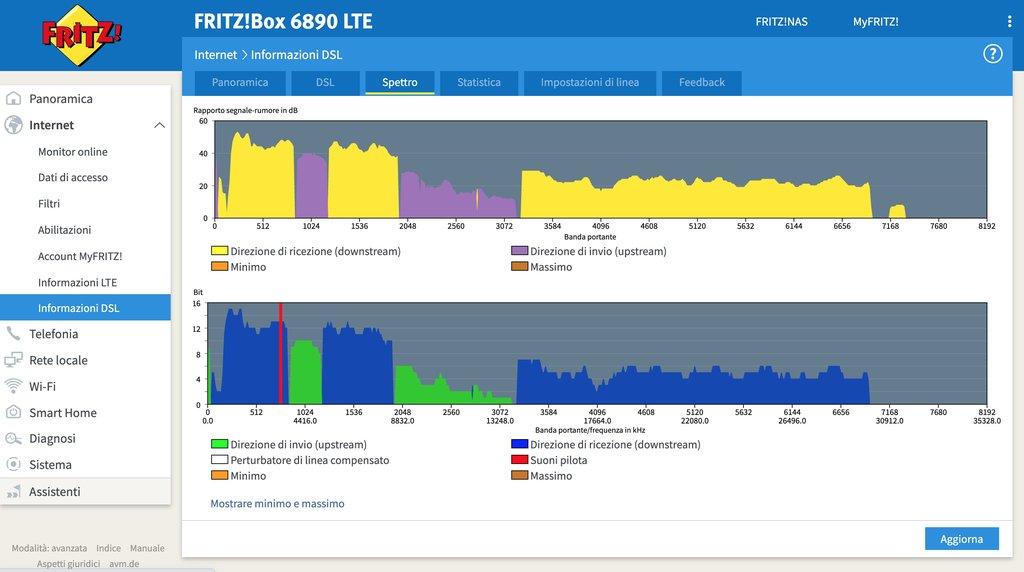Select the Panoramica tab
The width and height of the screenshot is (1024, 572).
[x=240, y=82]
